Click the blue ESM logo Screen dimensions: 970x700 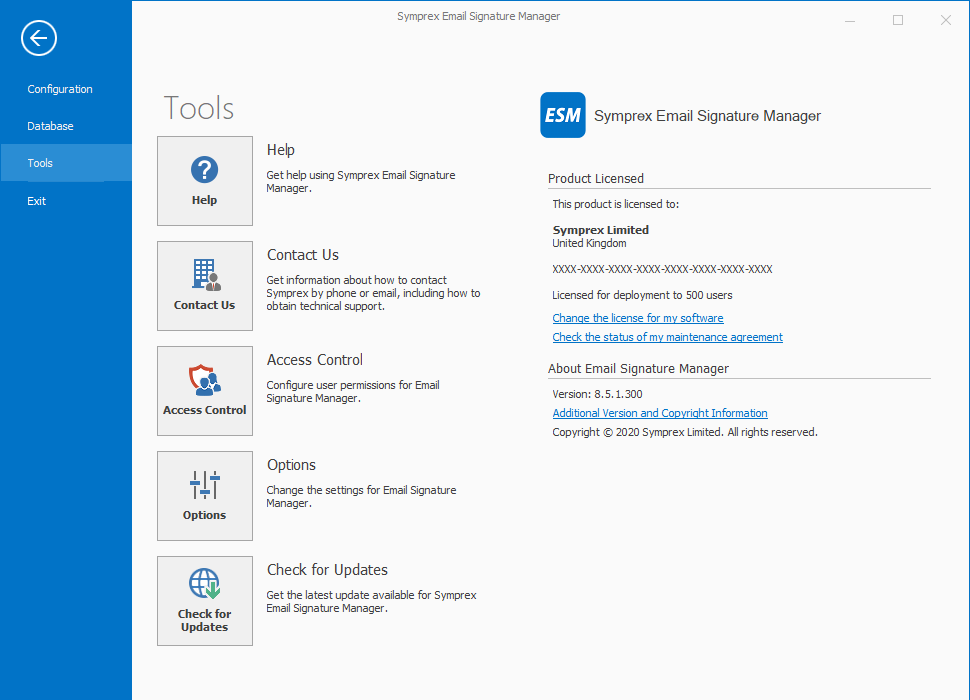point(563,115)
